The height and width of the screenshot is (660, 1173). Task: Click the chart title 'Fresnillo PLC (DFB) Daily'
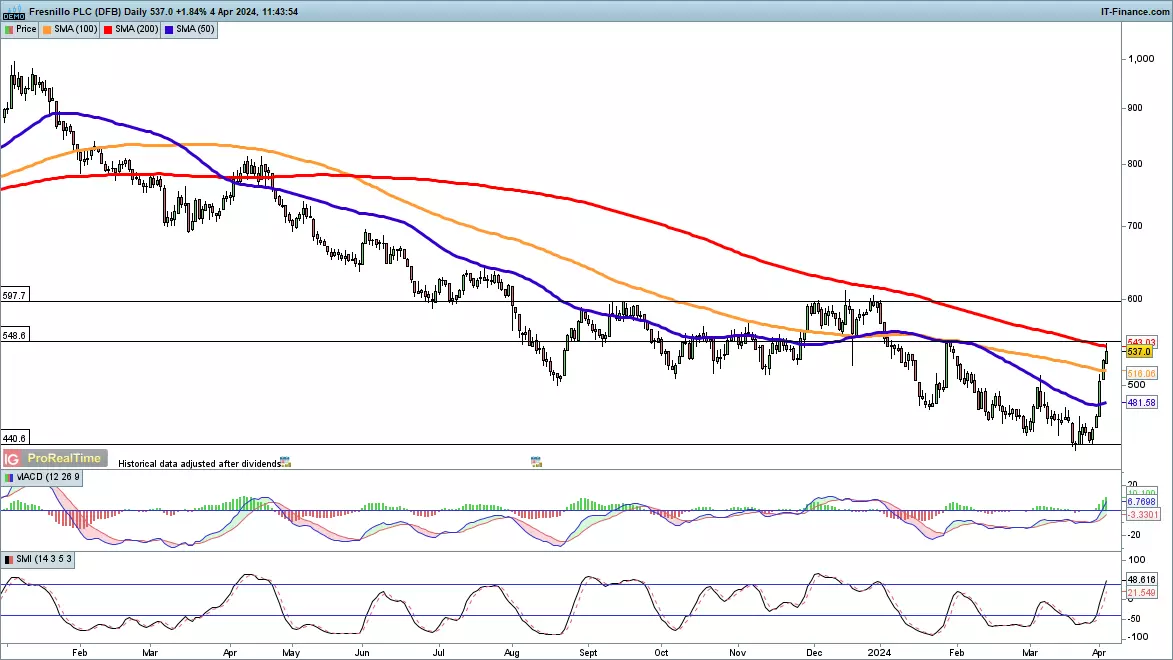click(88, 11)
